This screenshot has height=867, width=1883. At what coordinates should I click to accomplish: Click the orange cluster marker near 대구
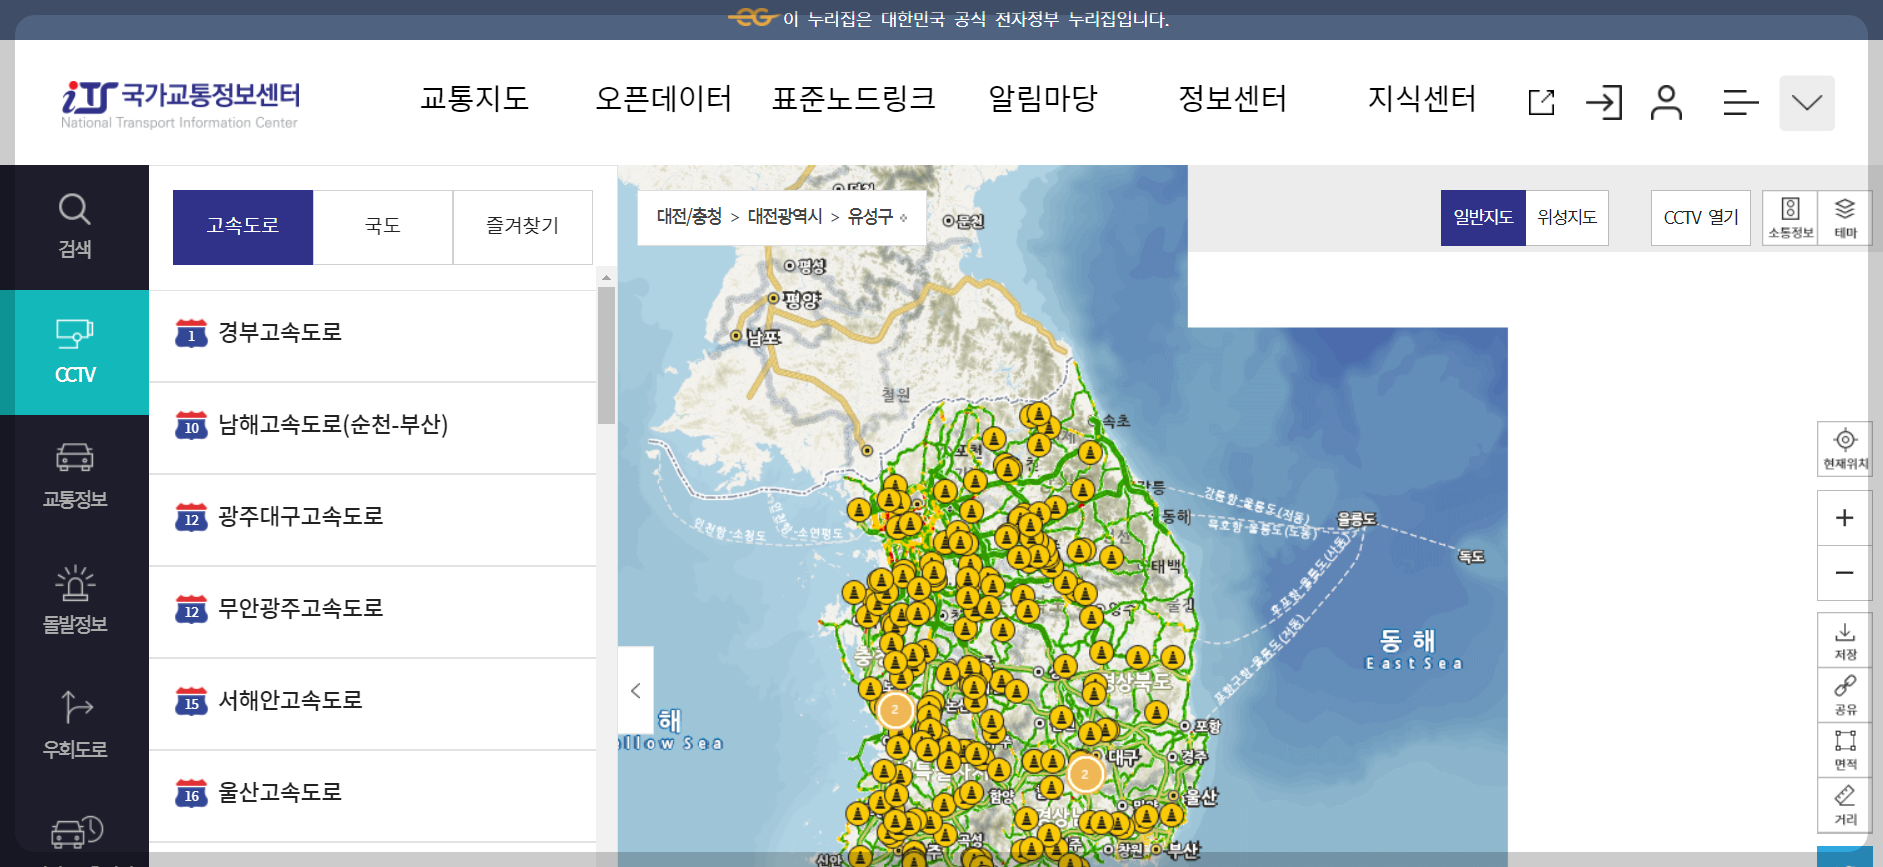1085,774
